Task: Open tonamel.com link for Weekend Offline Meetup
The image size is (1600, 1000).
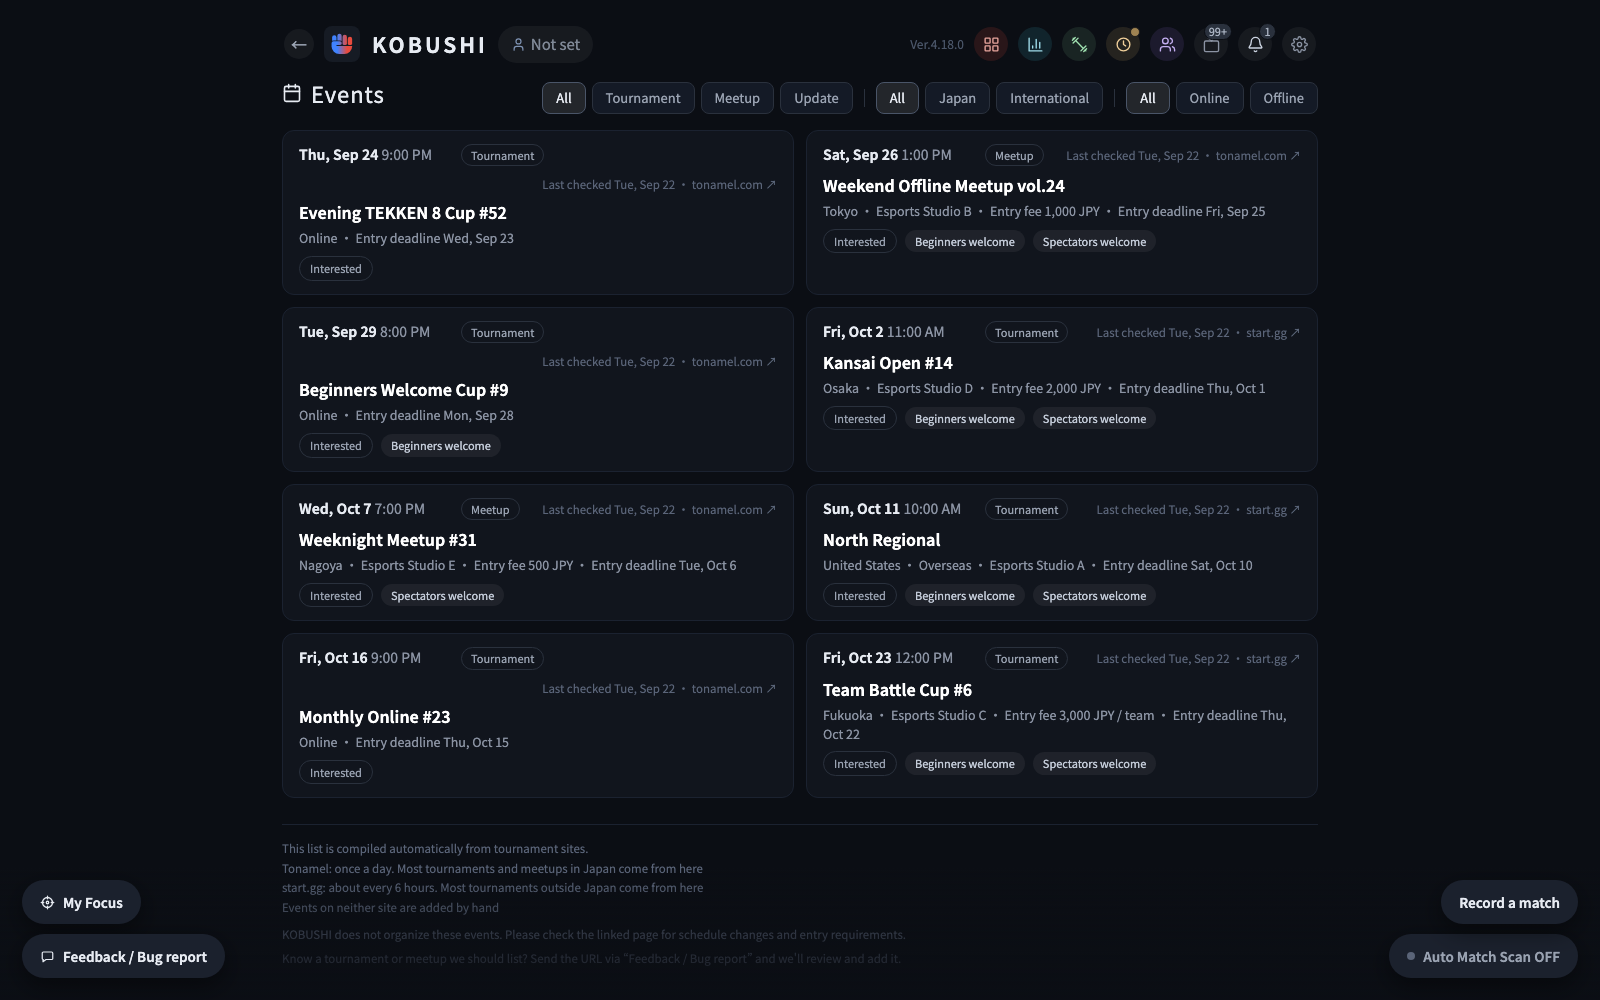Action: pos(1257,156)
